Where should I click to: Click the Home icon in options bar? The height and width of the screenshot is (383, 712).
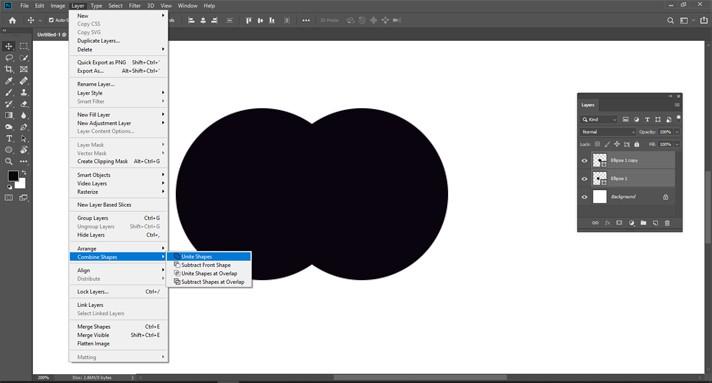[12, 20]
